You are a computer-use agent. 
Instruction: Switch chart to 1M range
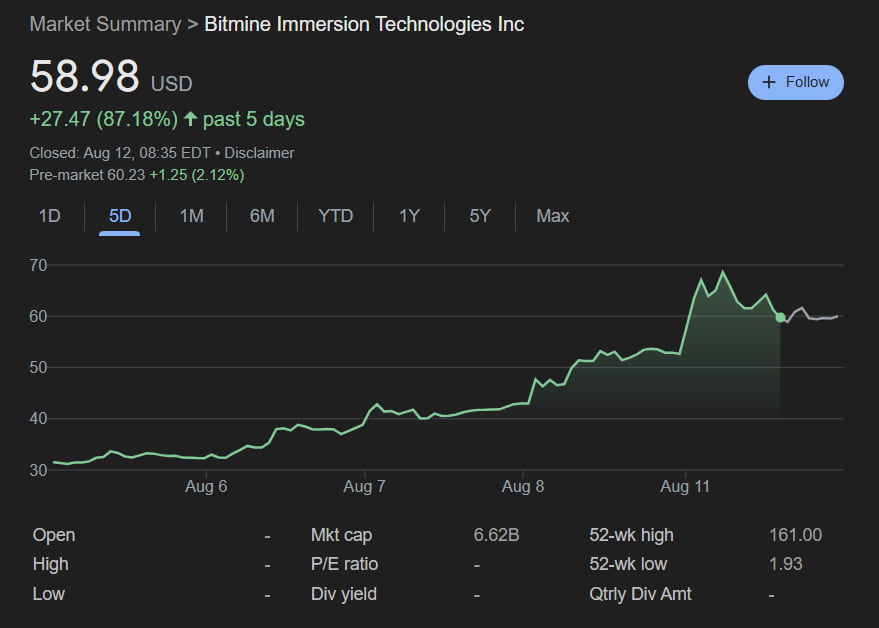(x=191, y=216)
